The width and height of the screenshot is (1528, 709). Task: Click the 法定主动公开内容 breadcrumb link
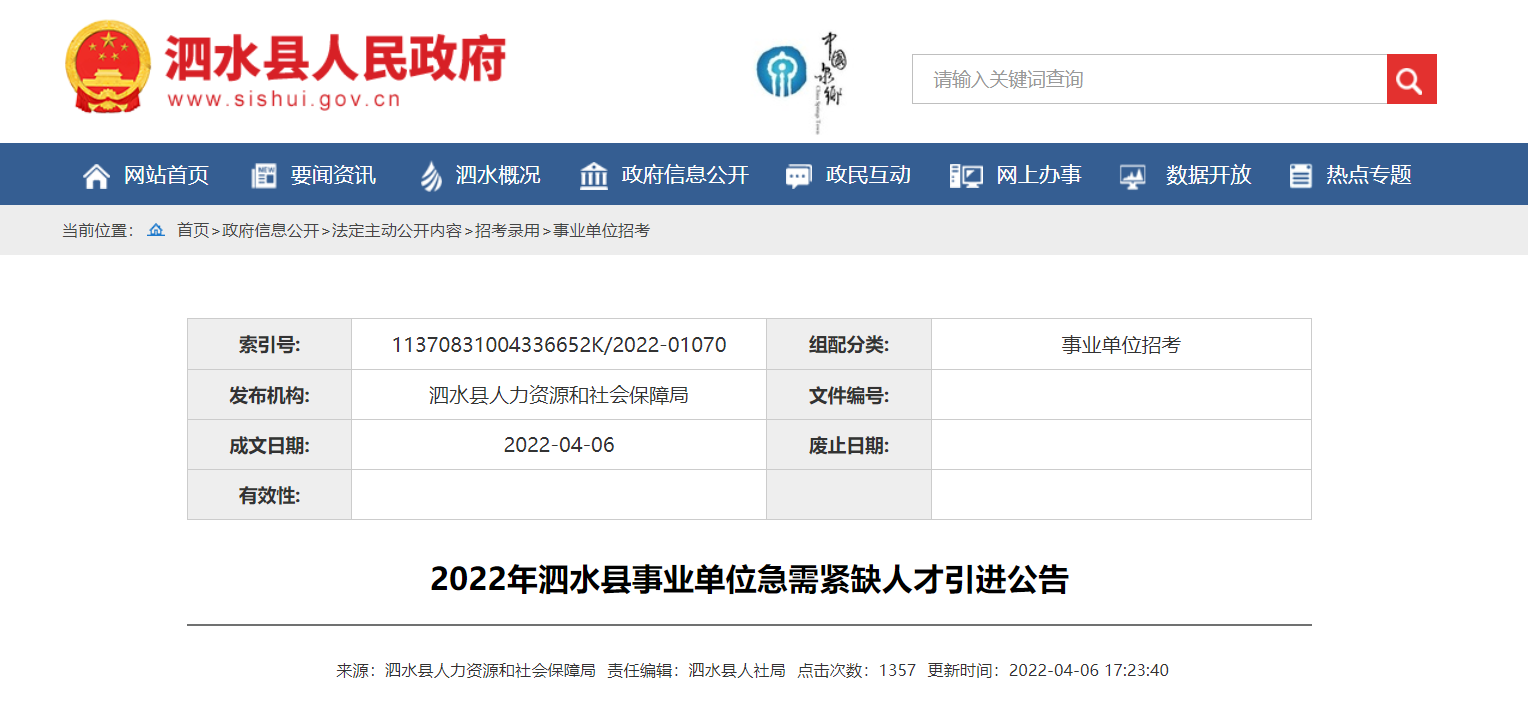397,231
